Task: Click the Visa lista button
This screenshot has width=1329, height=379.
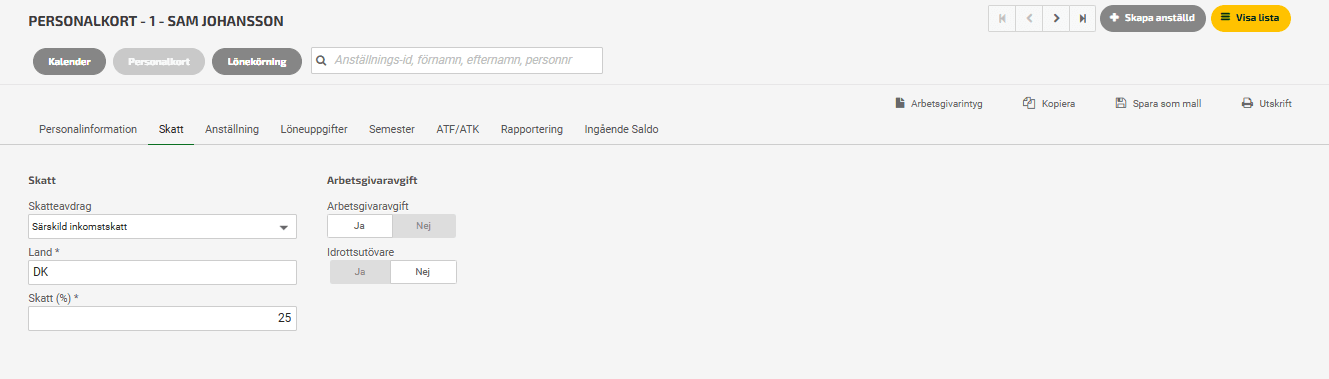Action: point(1251,19)
